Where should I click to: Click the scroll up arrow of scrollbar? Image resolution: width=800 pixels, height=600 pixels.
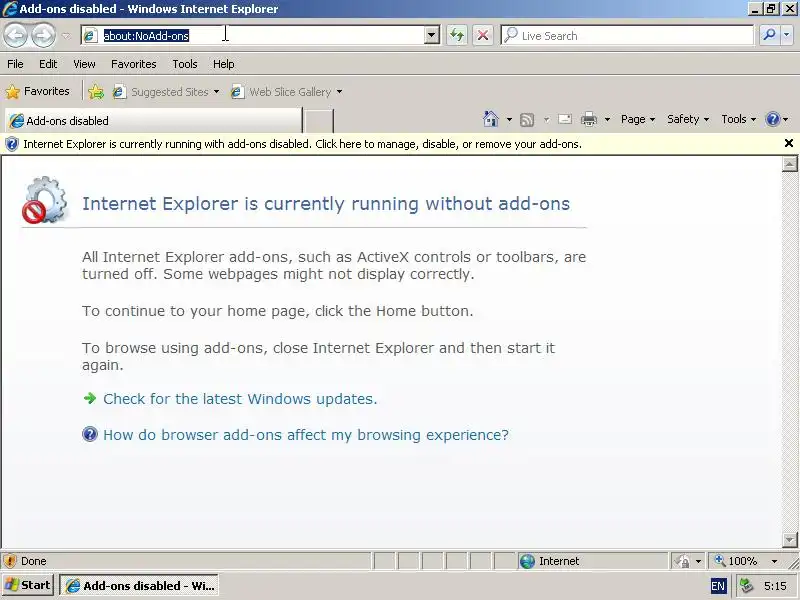pos(789,164)
